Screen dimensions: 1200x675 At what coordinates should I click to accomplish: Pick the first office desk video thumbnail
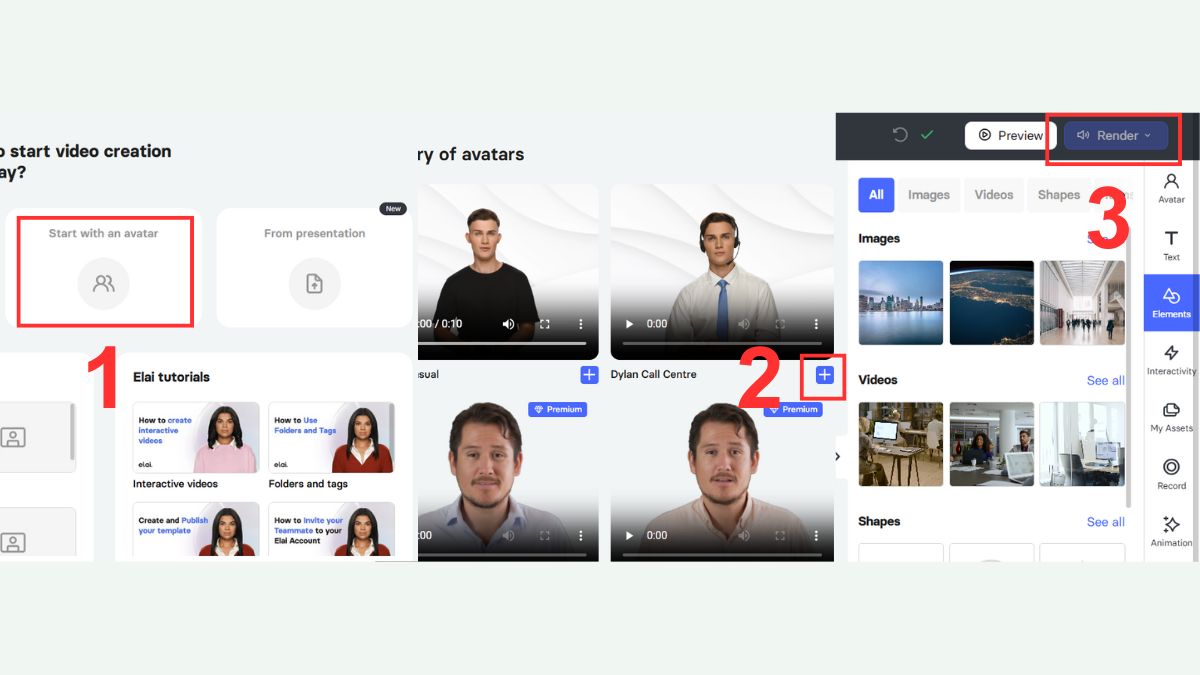coord(900,444)
